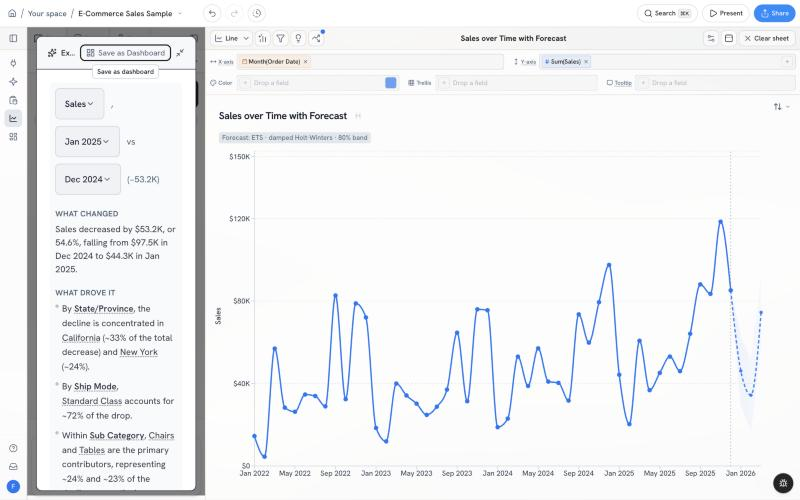Viewport: 800px width, 500px height.
Task: Toggle the left sidebar panel icon
Action: (x=13, y=38)
